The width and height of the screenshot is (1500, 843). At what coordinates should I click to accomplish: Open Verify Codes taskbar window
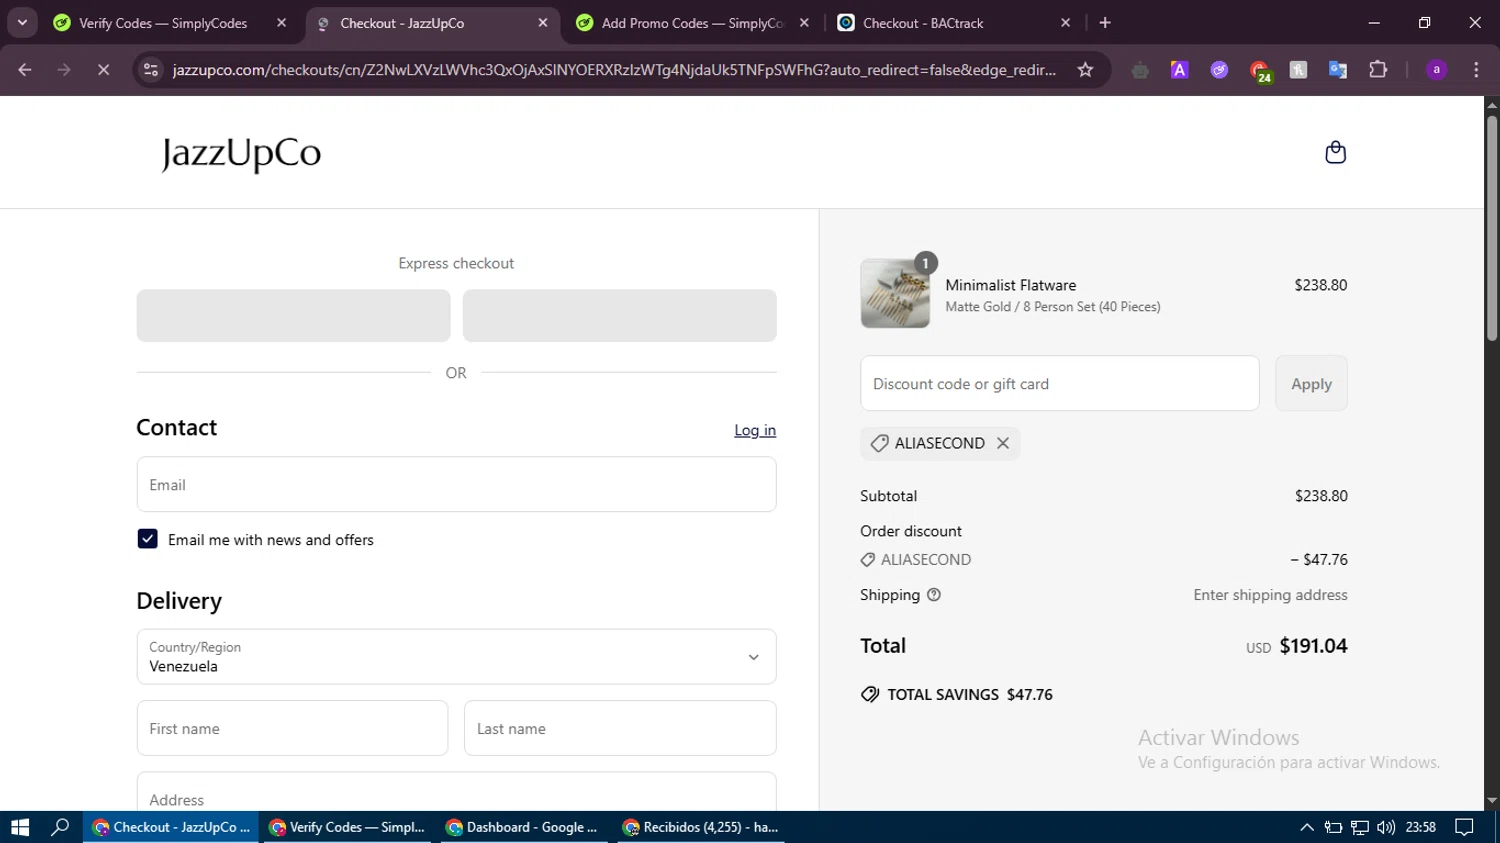347,827
